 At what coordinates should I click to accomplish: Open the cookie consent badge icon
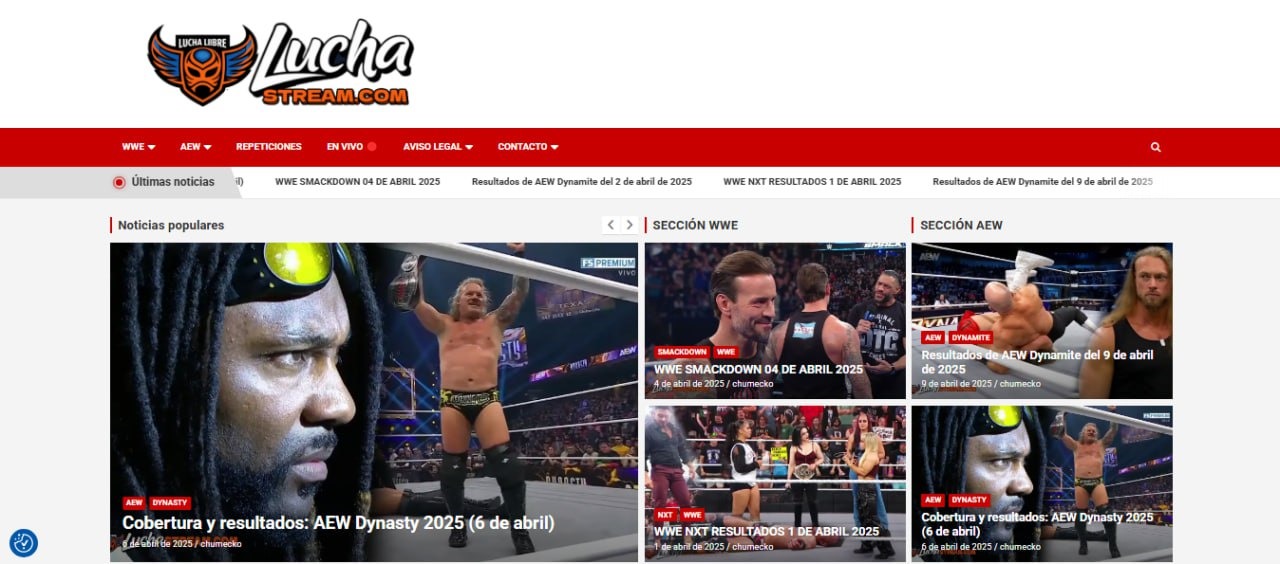click(24, 543)
